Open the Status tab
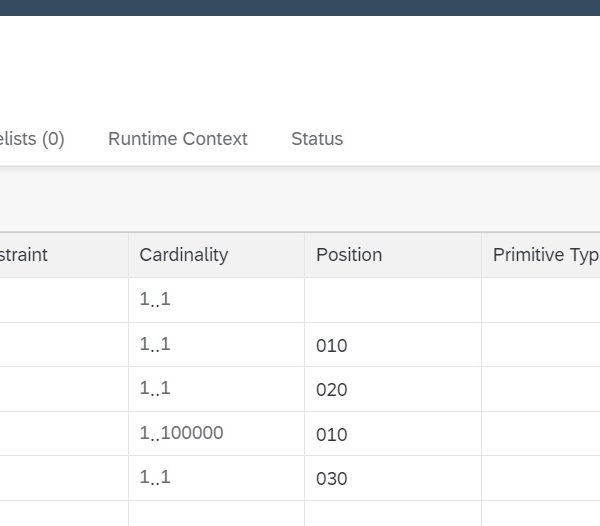Viewport: 600px width, 526px height. (x=317, y=139)
